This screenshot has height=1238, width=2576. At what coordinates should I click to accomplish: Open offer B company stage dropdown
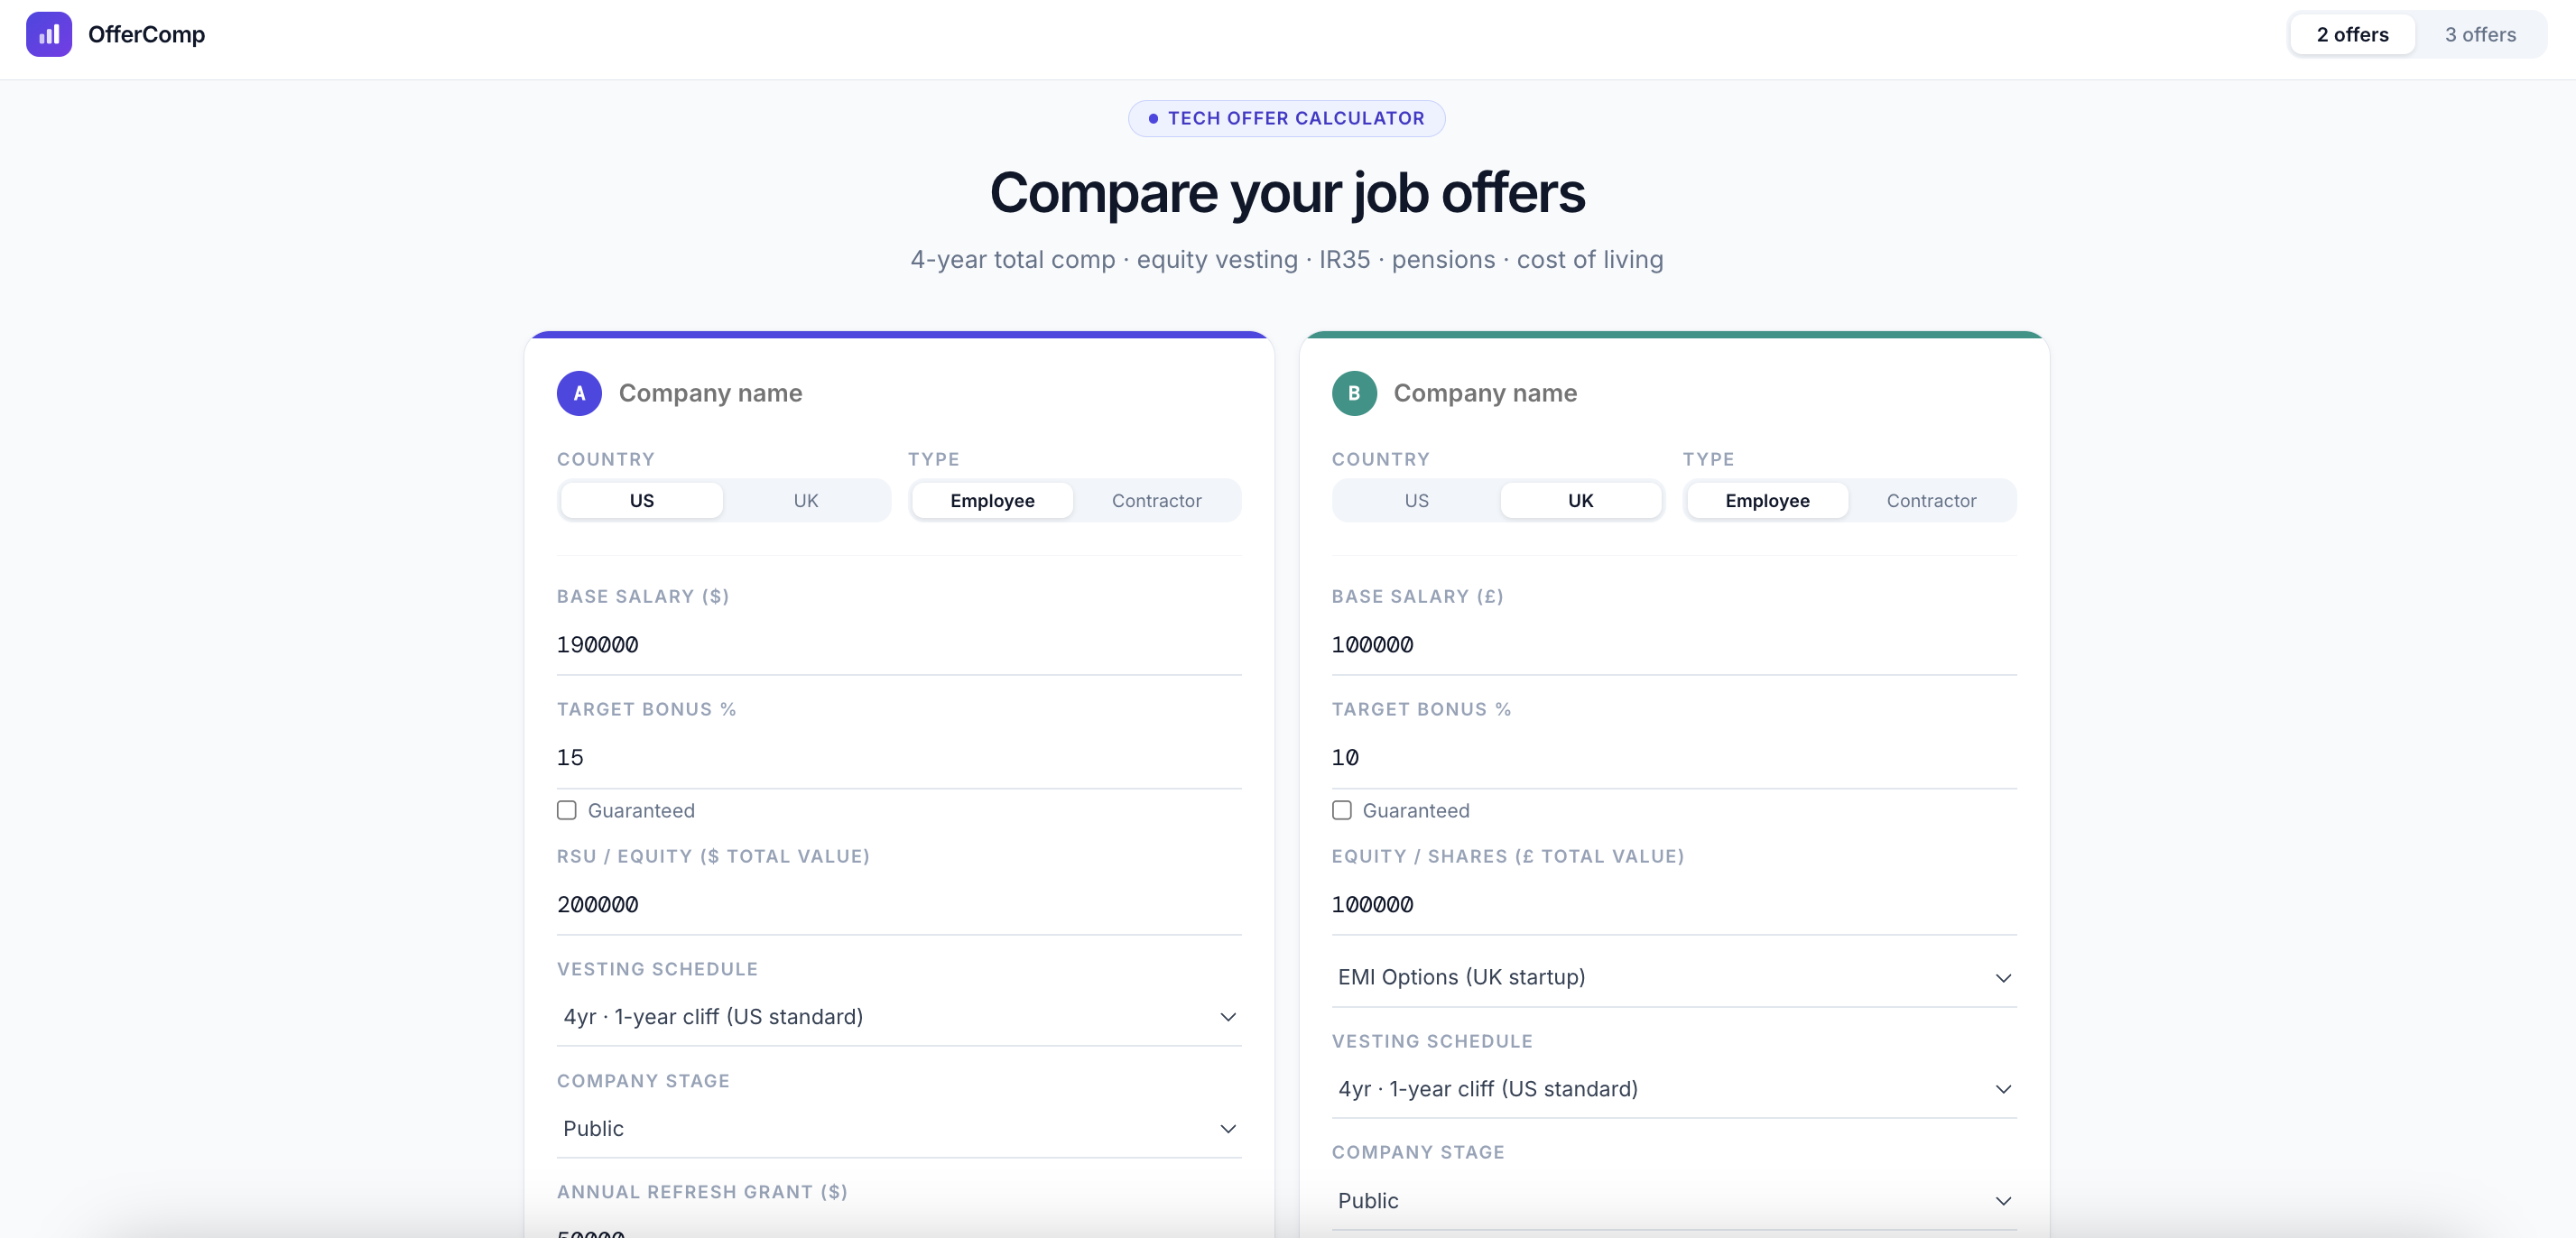pyautogui.click(x=1674, y=1201)
